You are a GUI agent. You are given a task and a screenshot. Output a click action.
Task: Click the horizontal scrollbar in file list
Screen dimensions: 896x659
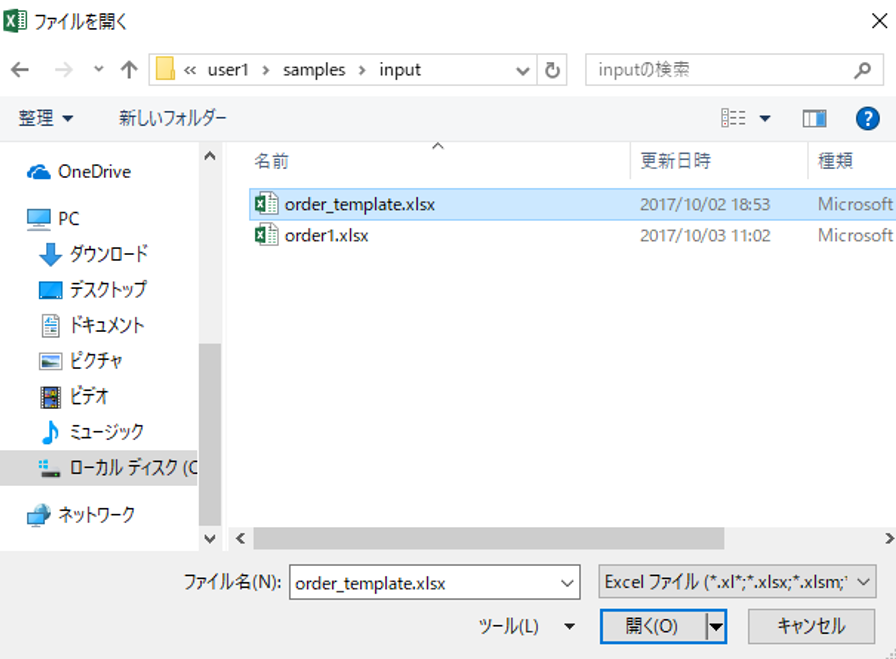489,538
